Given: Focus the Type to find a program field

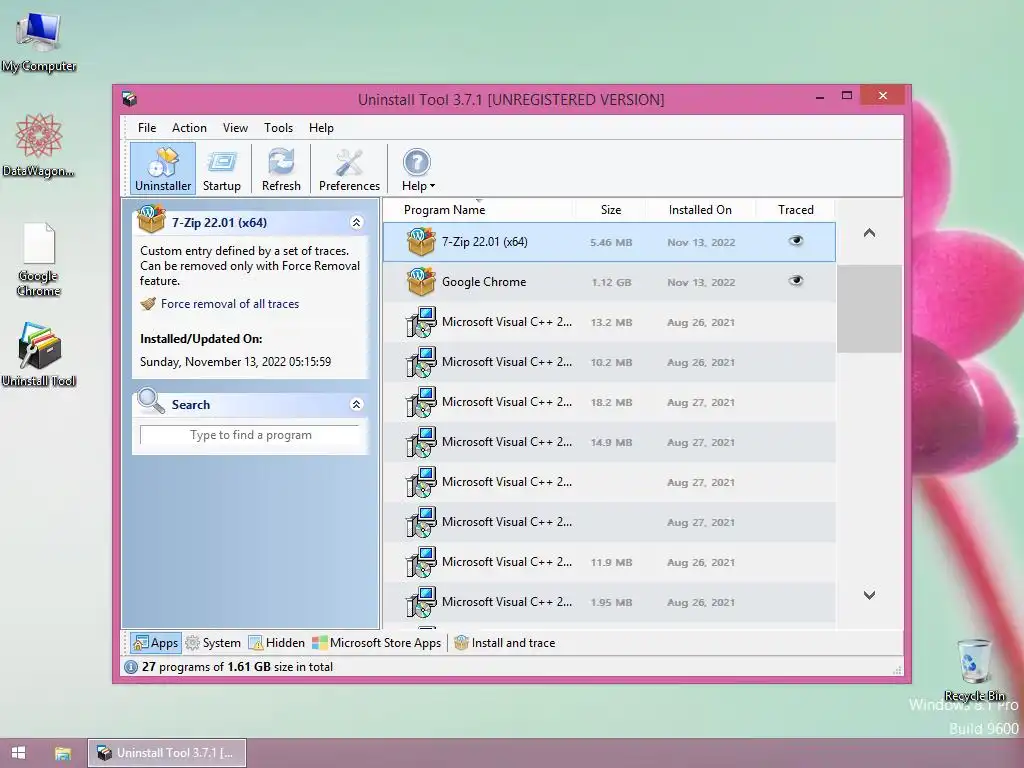Looking at the screenshot, I should 250,435.
